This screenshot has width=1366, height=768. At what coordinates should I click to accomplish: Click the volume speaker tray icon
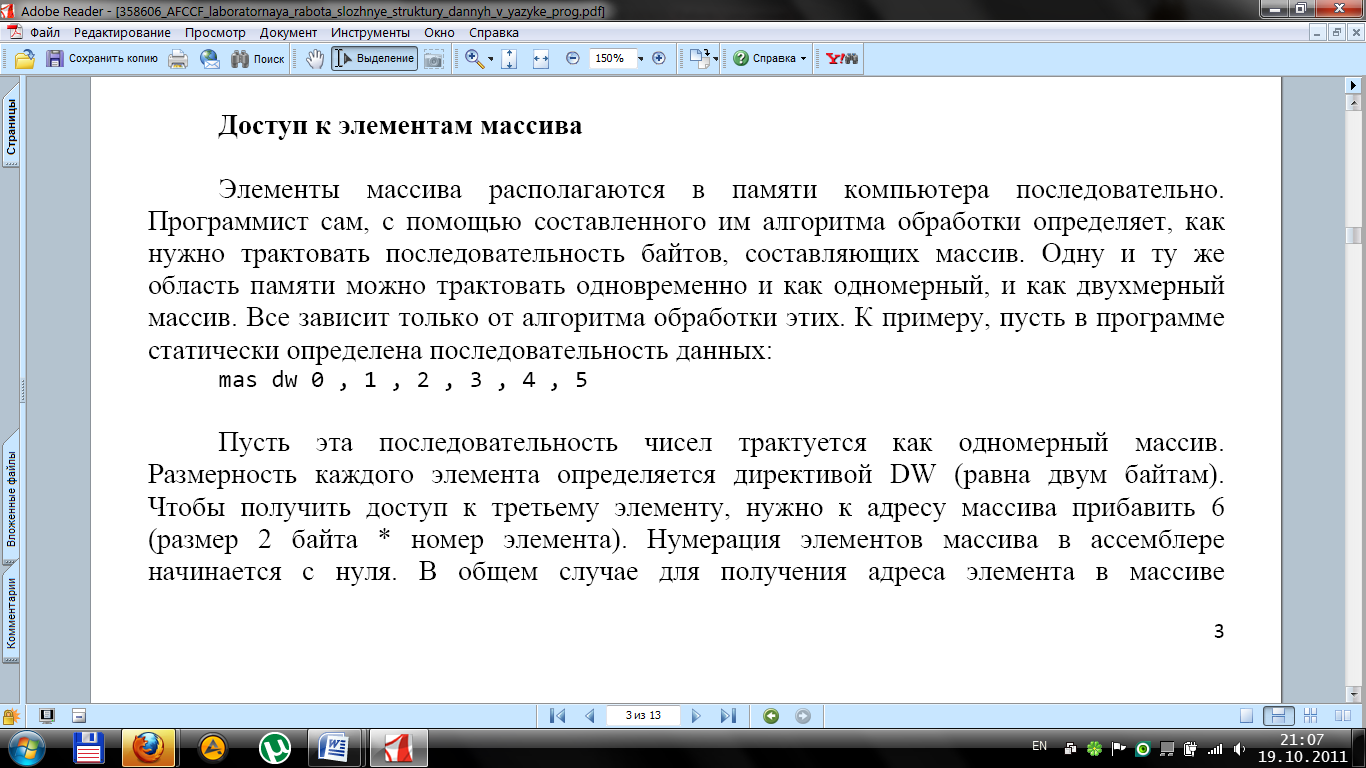(x=1241, y=748)
